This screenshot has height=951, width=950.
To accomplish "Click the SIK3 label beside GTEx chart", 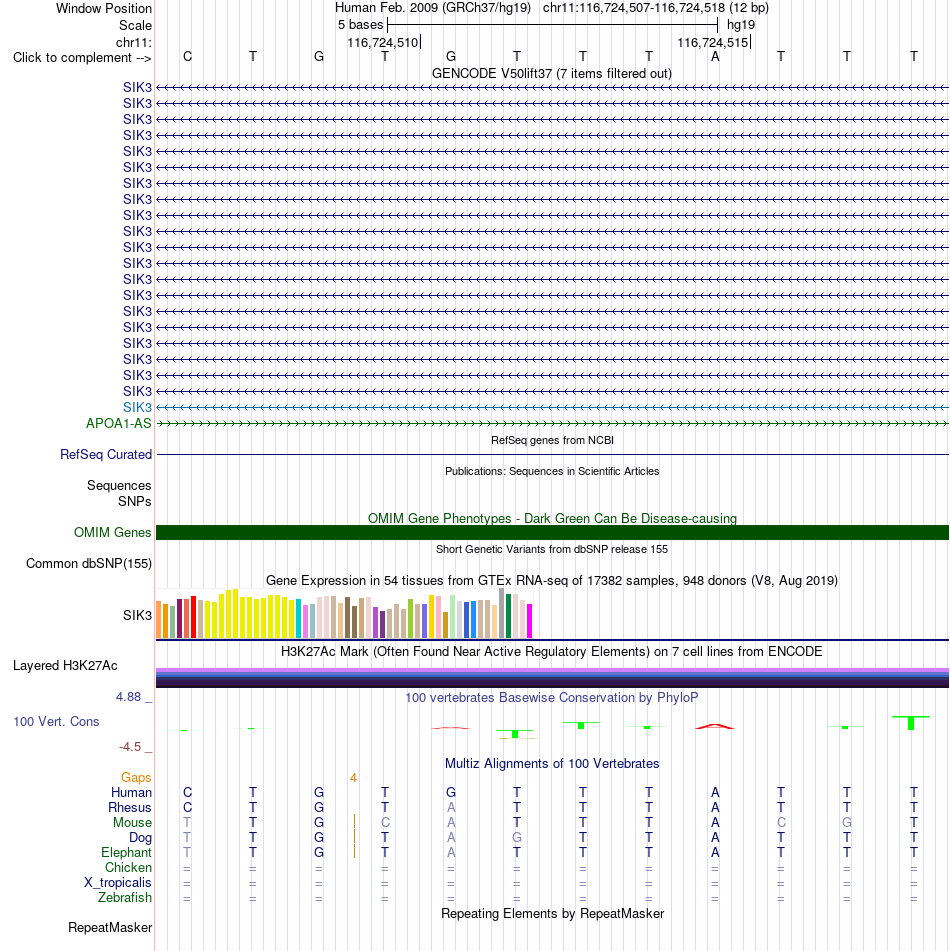I will tap(137, 615).
